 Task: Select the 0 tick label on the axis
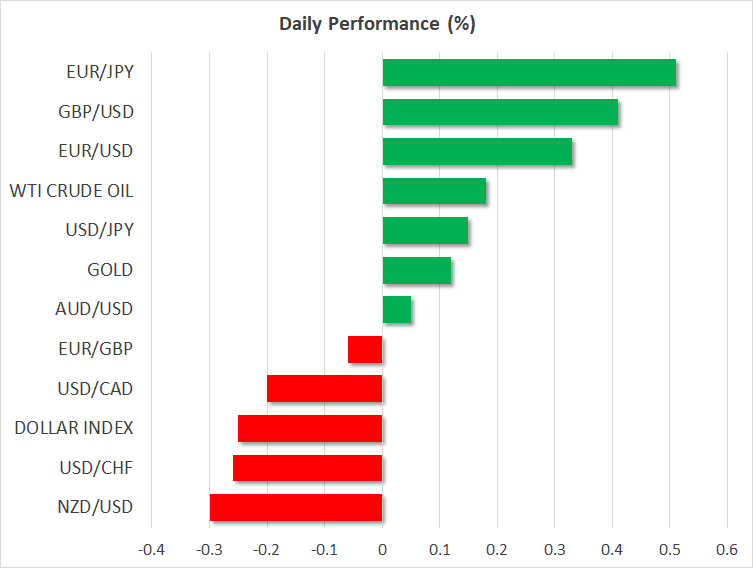[x=382, y=549]
